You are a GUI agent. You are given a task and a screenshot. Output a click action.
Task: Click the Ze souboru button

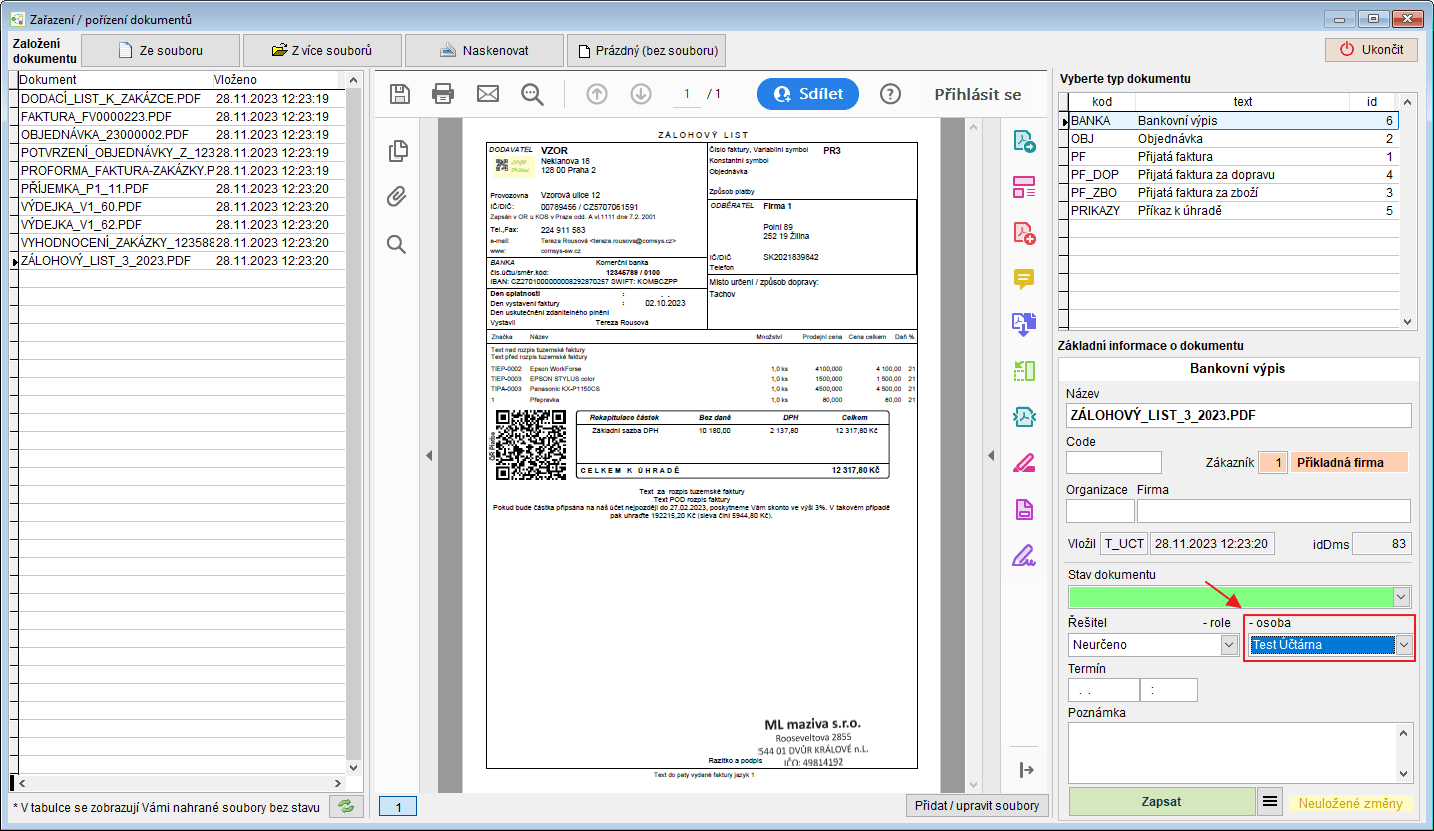pos(160,50)
